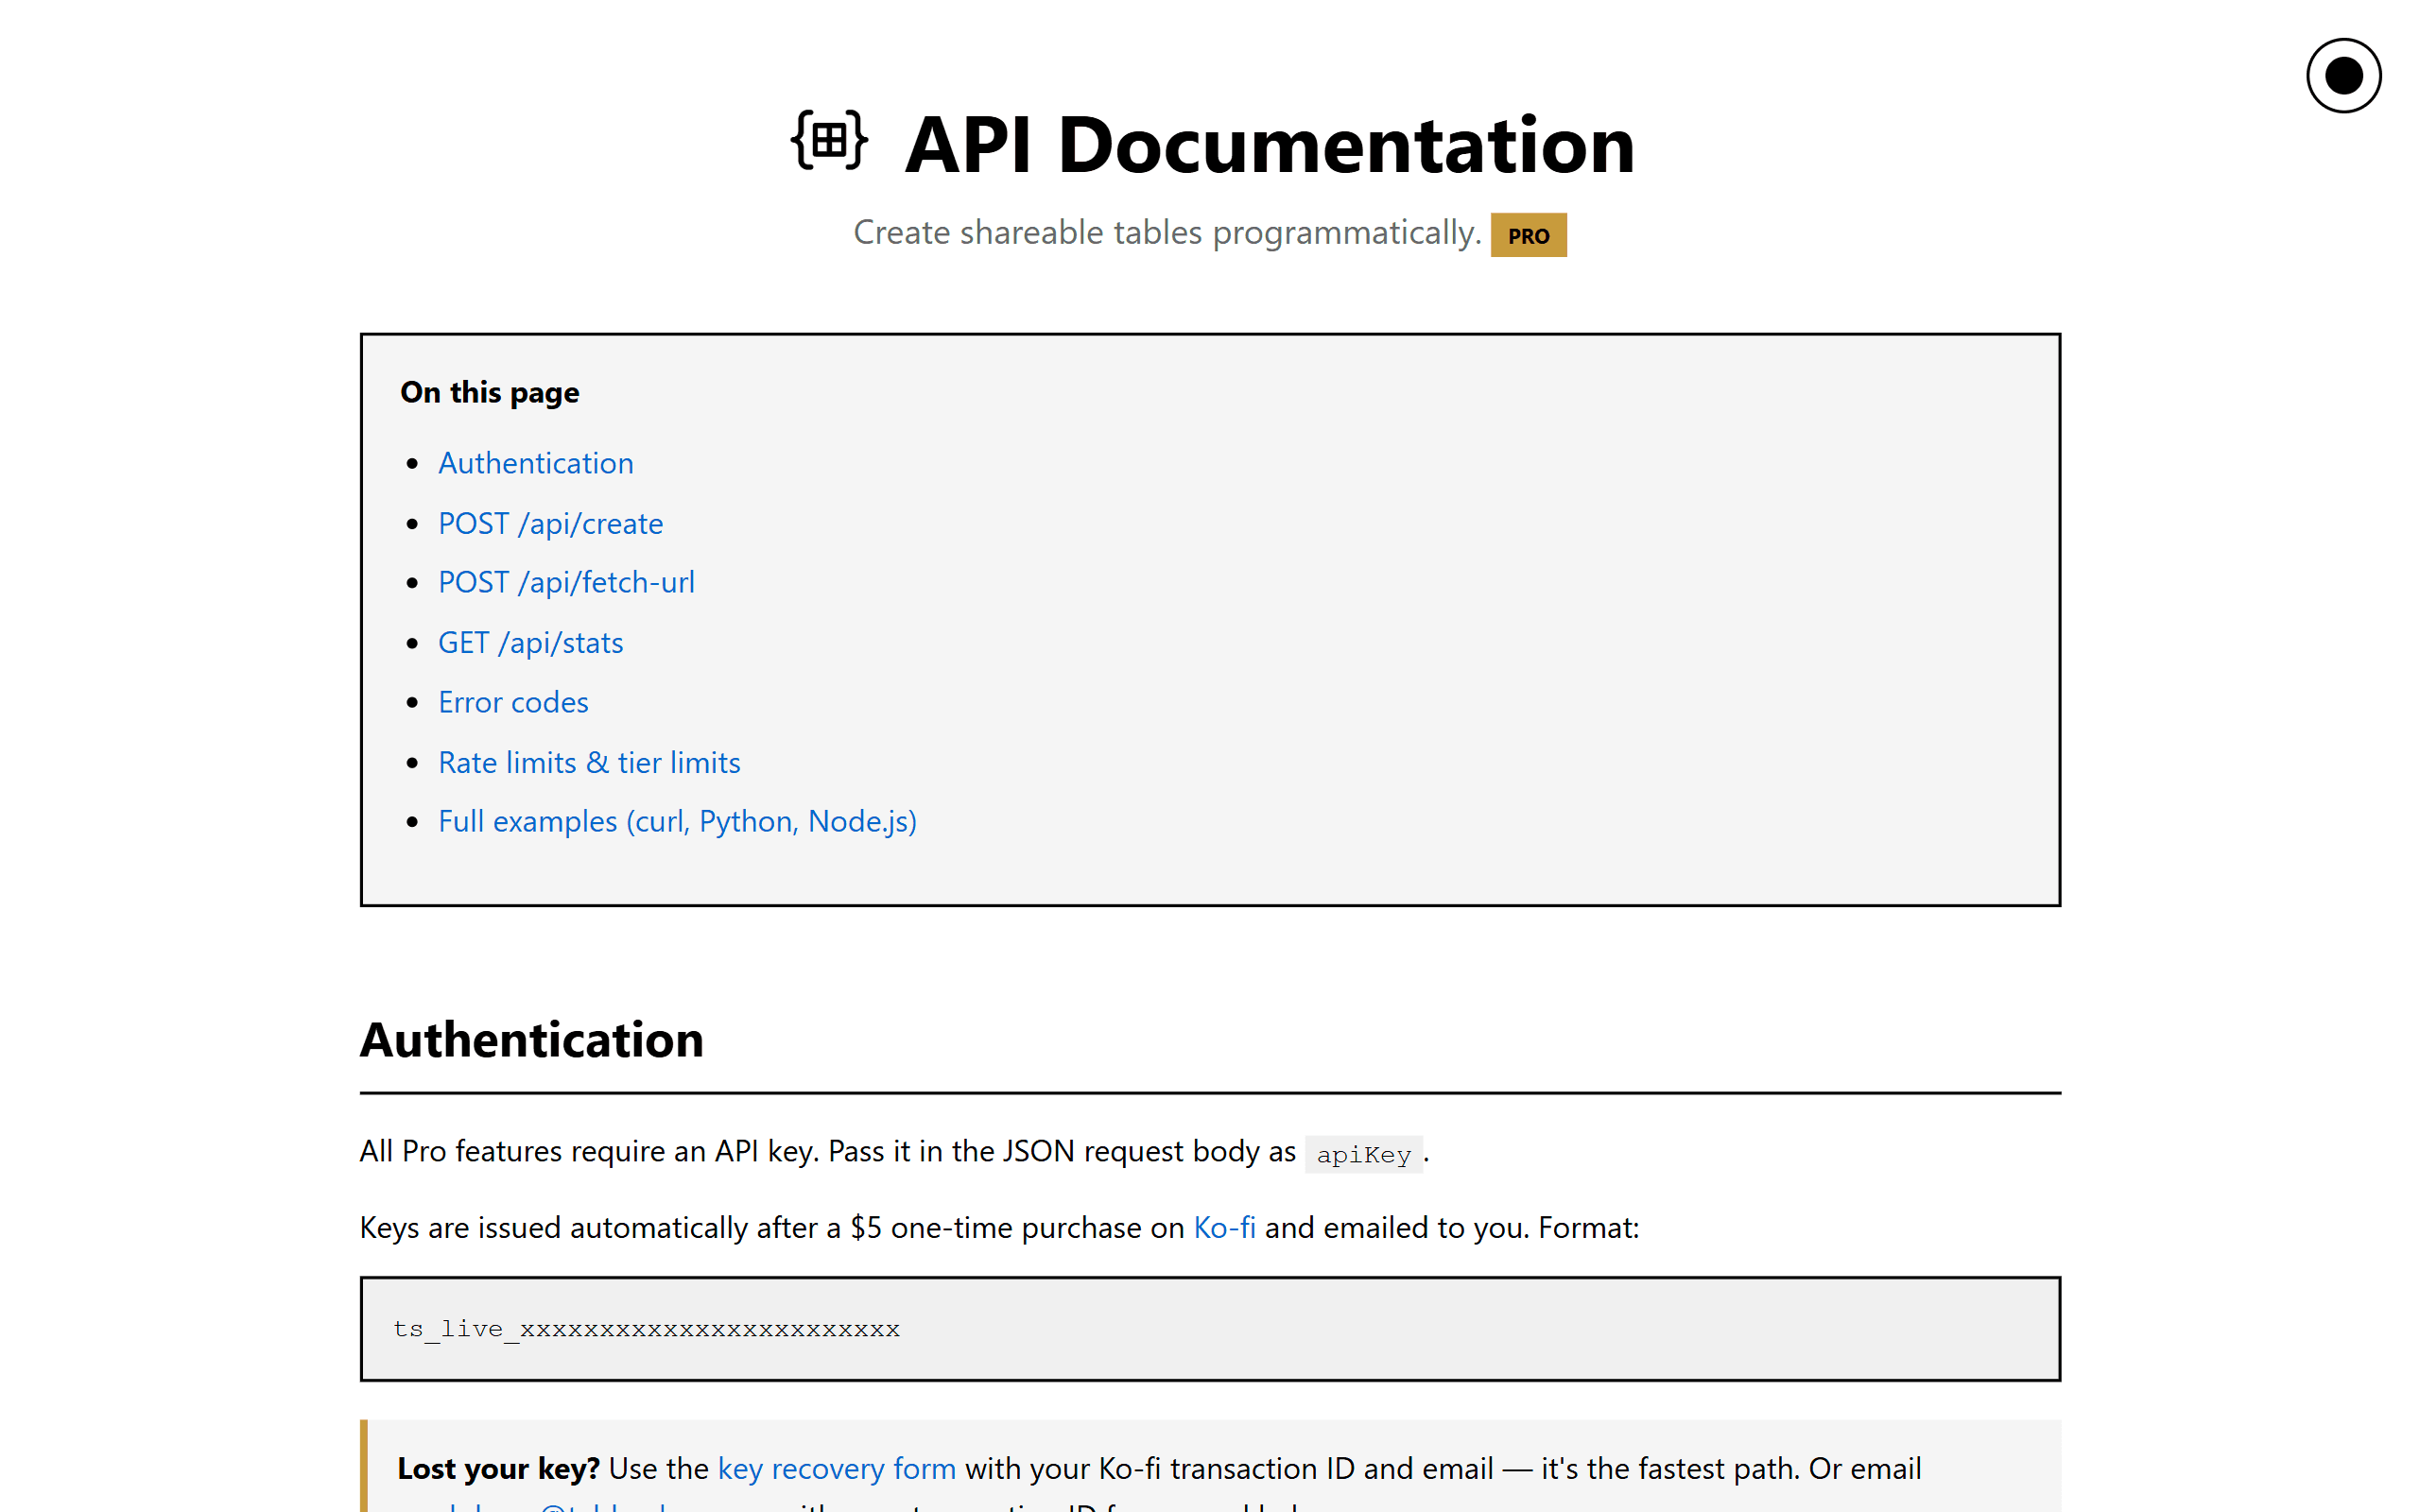This screenshot has height=1512, width=2420.
Task: Go to the GET /api/stats link
Action: pos(531,642)
